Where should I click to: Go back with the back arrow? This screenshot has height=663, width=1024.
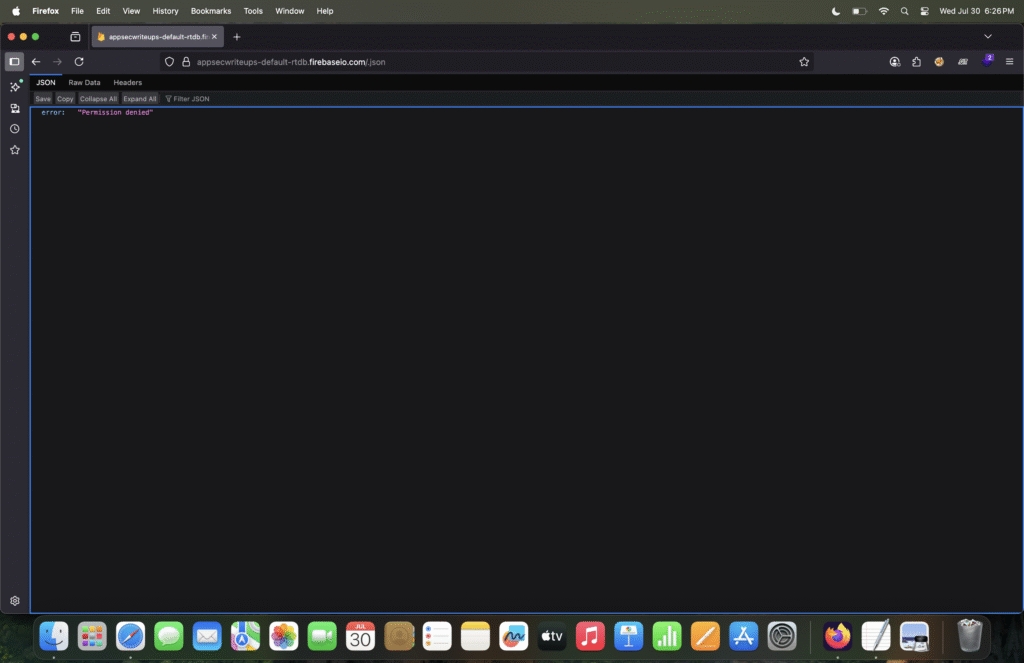coord(36,62)
